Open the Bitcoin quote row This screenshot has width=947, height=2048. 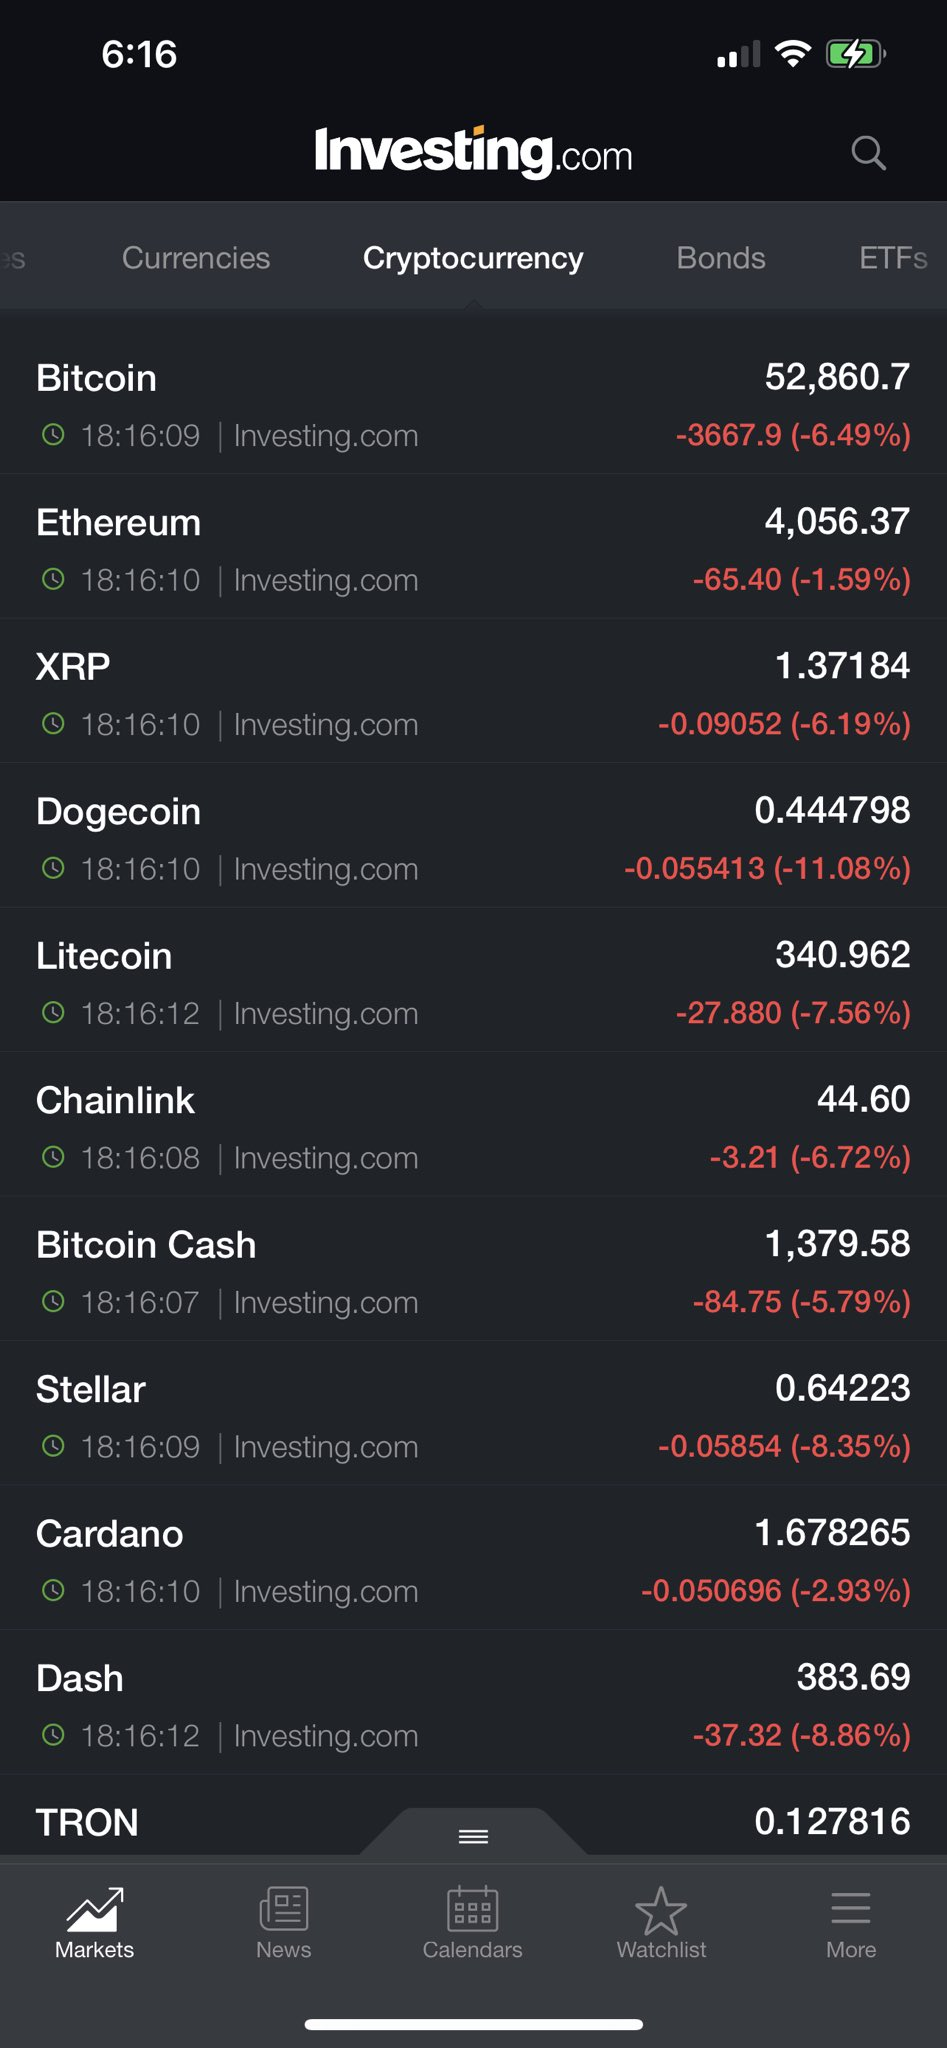coord(473,404)
